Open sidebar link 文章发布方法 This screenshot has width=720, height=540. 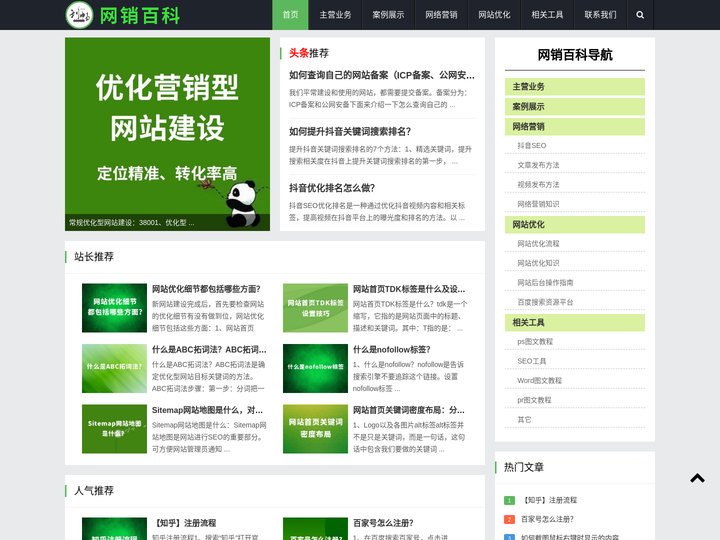point(538,165)
